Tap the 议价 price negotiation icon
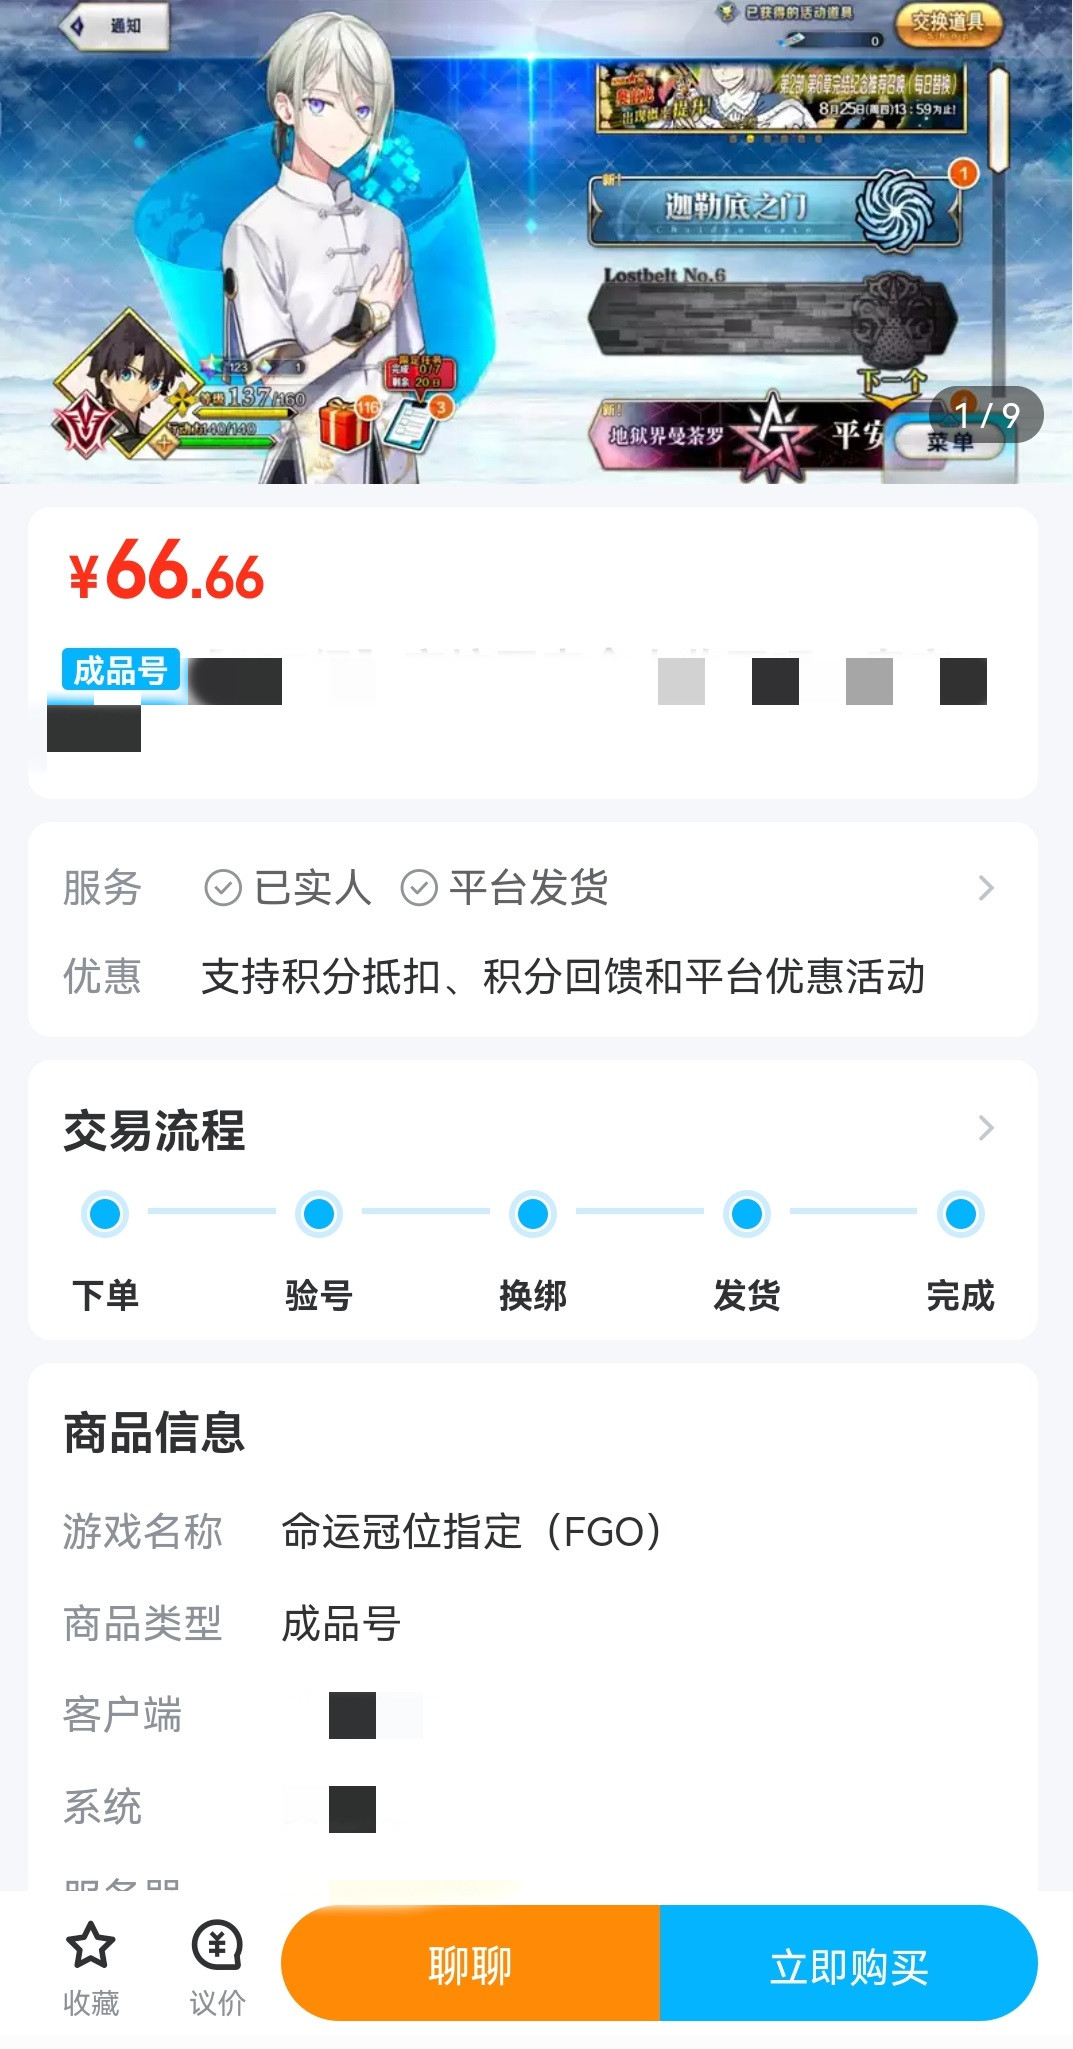 click(x=217, y=1945)
